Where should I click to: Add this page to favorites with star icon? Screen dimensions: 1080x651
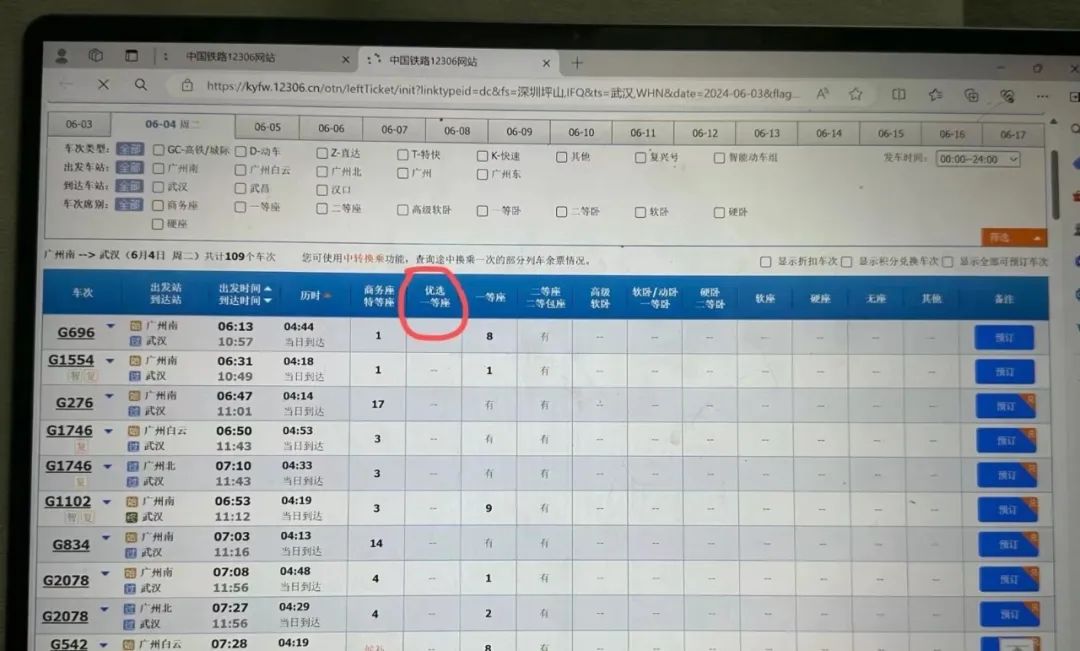855,94
